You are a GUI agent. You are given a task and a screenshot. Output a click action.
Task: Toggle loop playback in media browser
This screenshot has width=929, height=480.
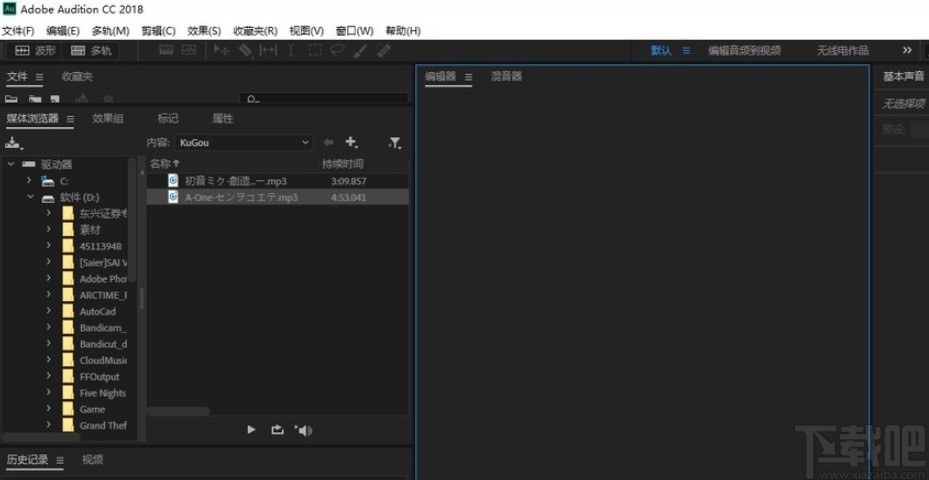pos(277,430)
